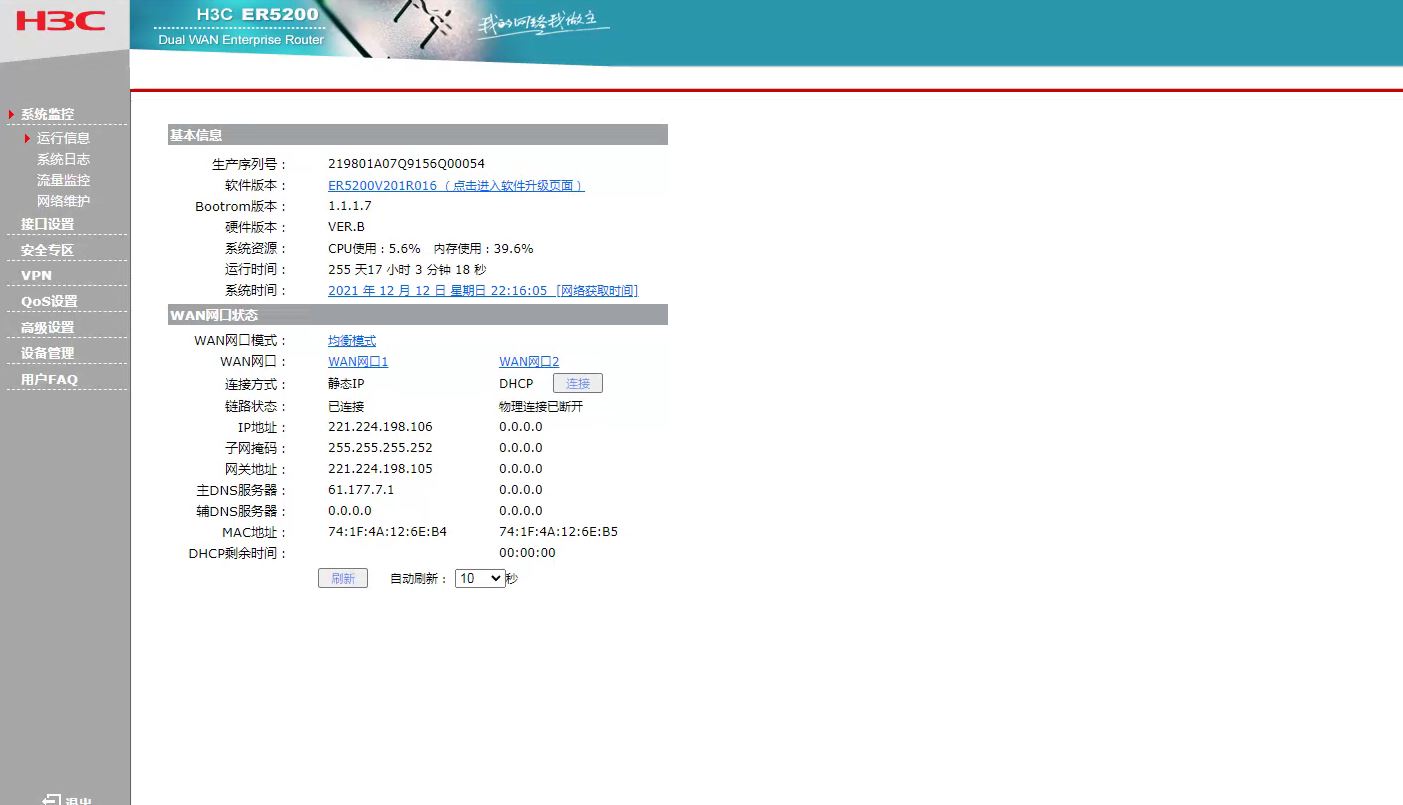
Task: Click the DHCP remaining time 00:00:00
Action: (527, 553)
